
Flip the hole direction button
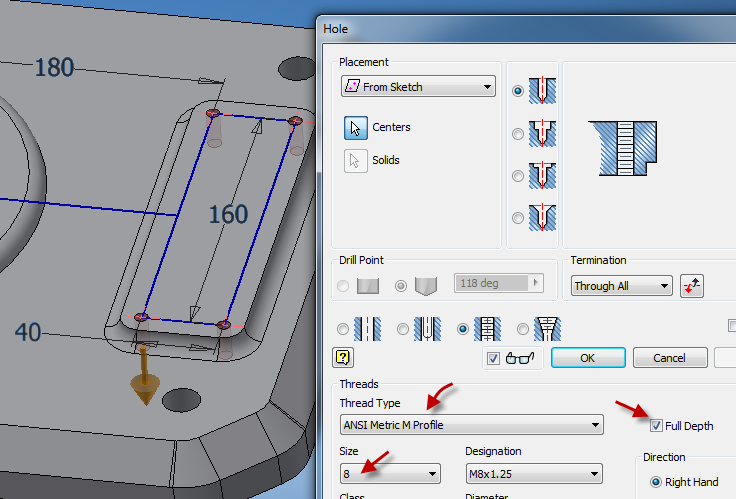[x=692, y=286]
